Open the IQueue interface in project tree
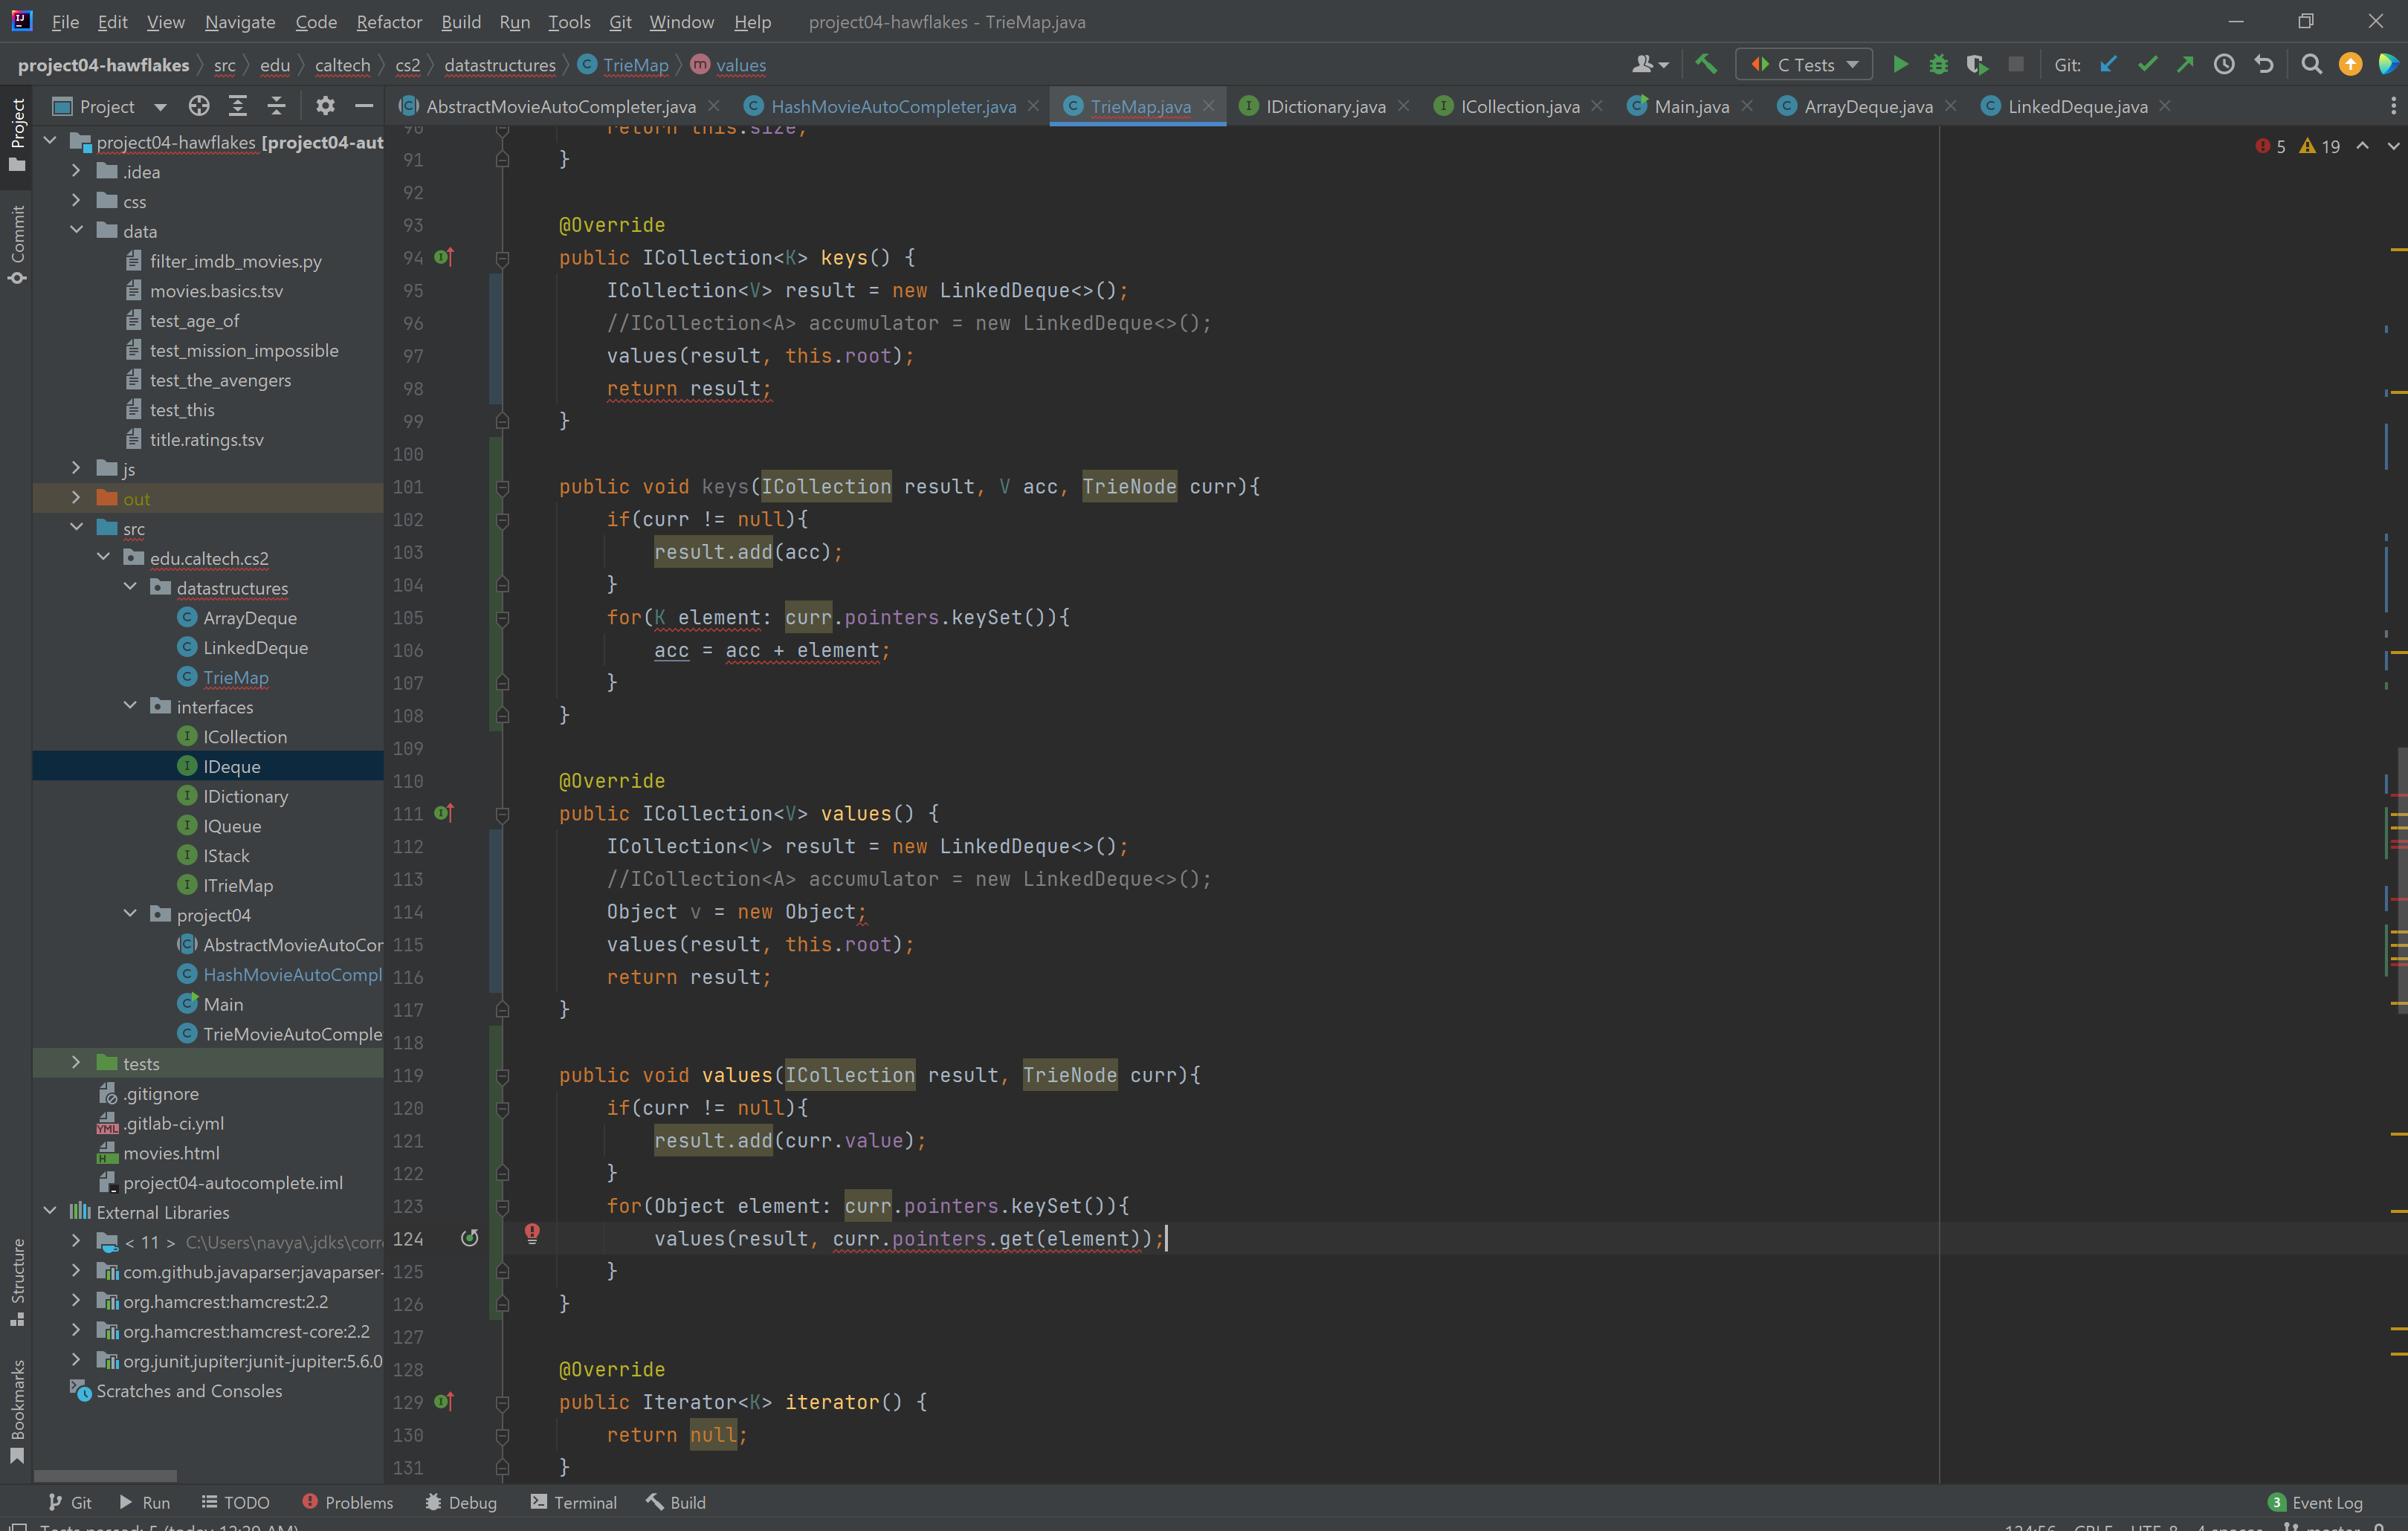 pos(232,826)
